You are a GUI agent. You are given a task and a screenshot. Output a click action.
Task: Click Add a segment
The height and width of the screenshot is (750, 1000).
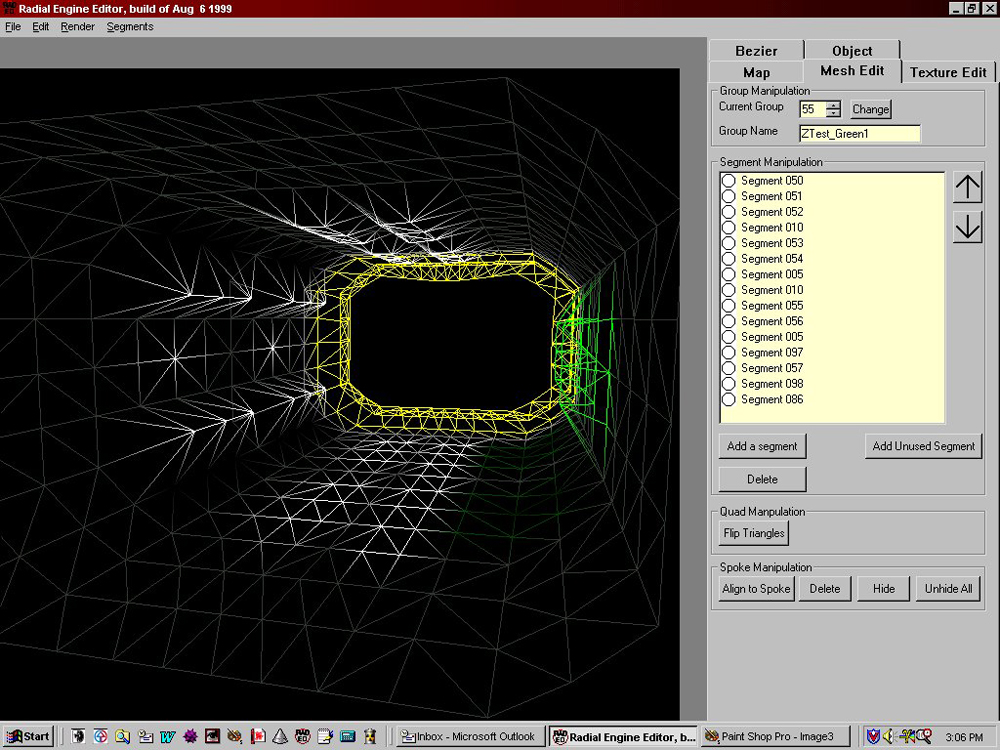762,446
